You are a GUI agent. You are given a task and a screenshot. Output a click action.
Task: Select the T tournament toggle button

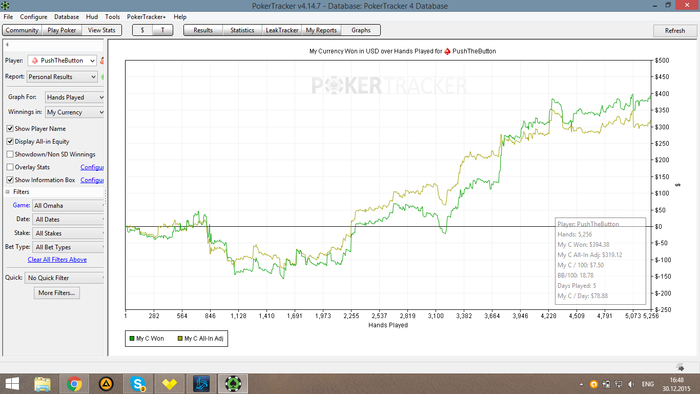pos(162,30)
